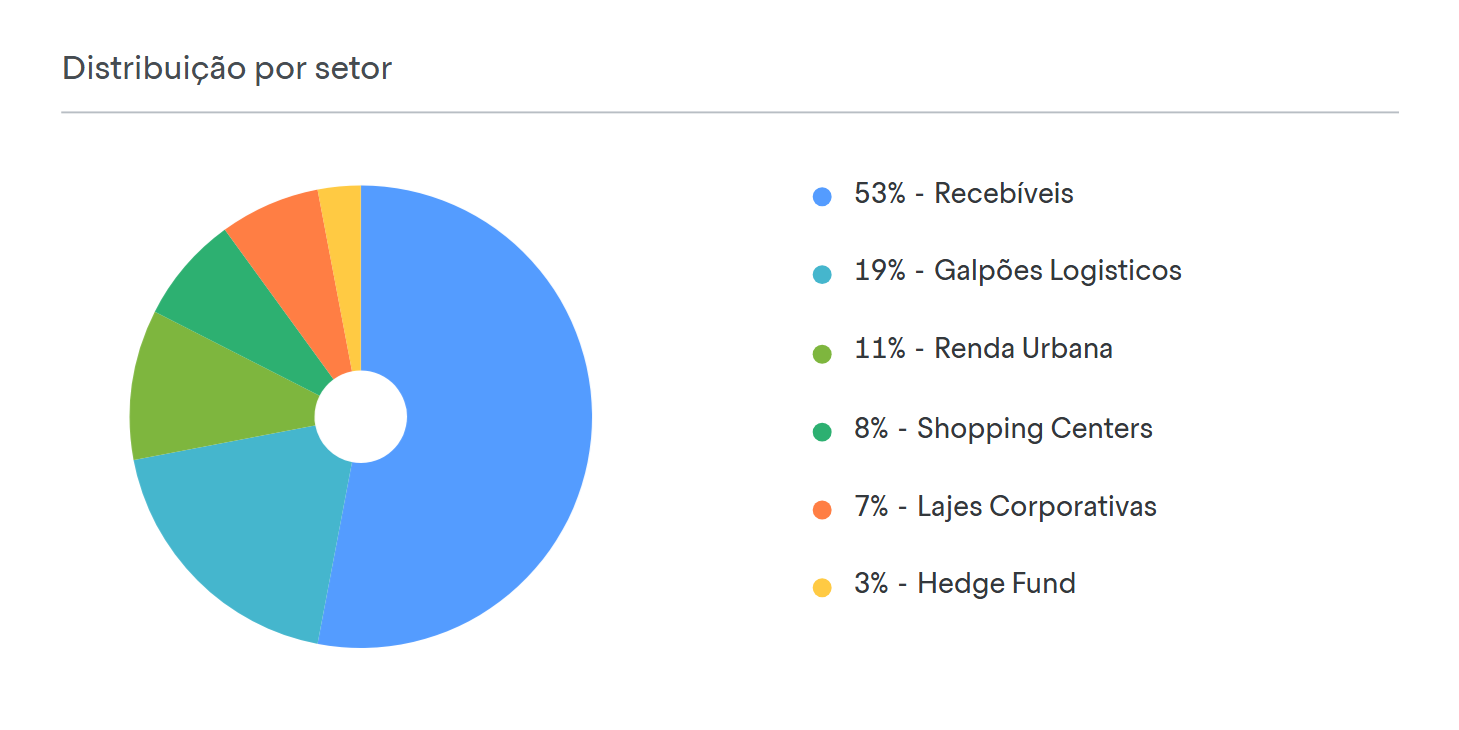Select the "53% - Recebíveis" legend label

[963, 194]
